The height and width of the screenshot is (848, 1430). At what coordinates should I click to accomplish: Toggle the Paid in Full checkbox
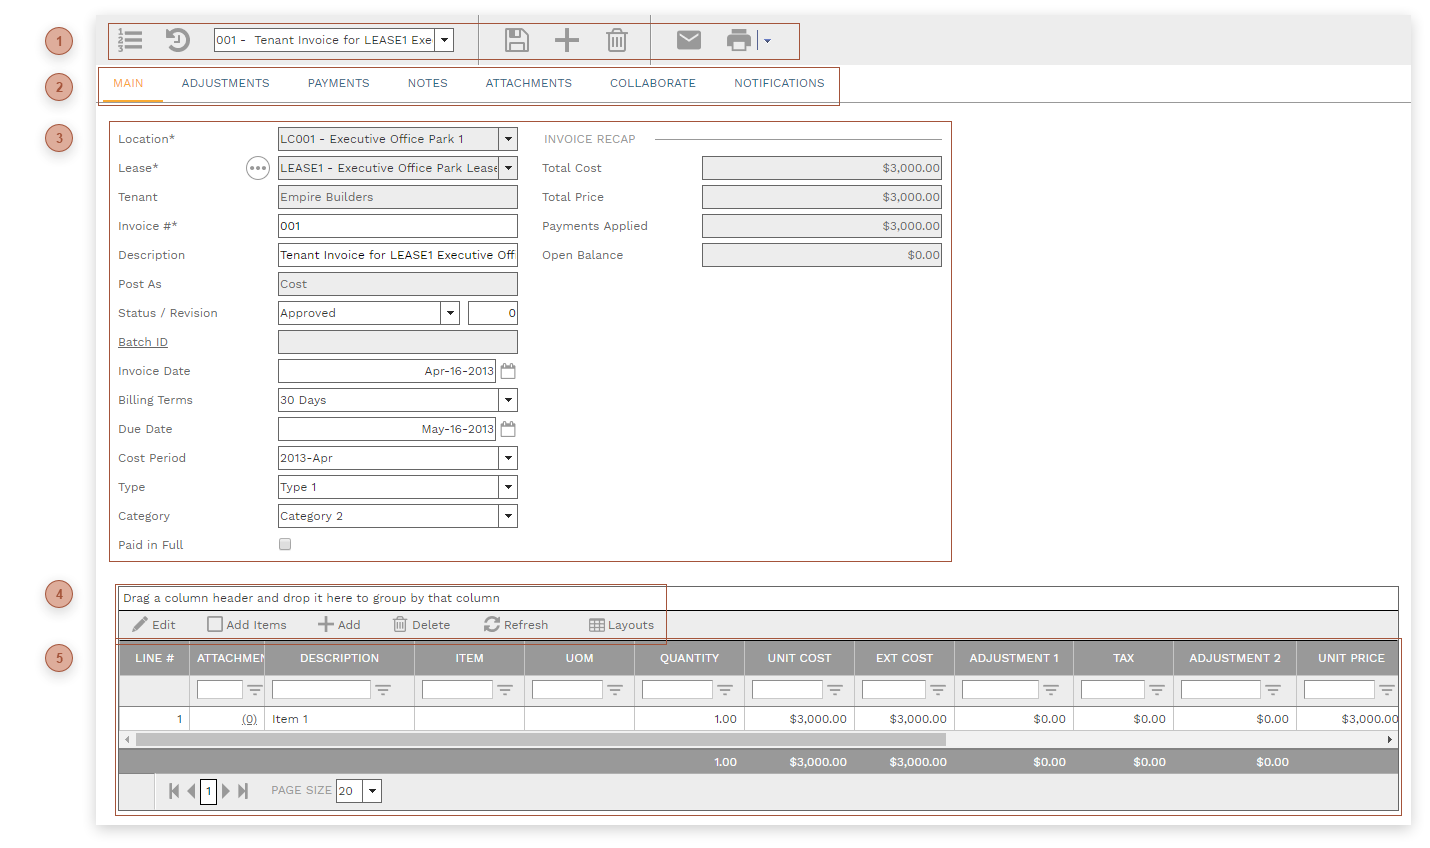285,544
